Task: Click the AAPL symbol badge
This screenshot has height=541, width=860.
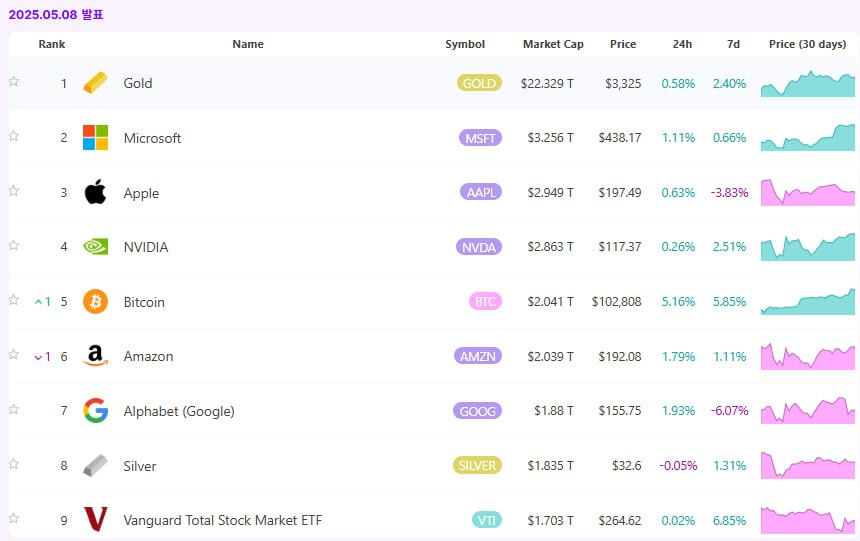Action: (481, 192)
